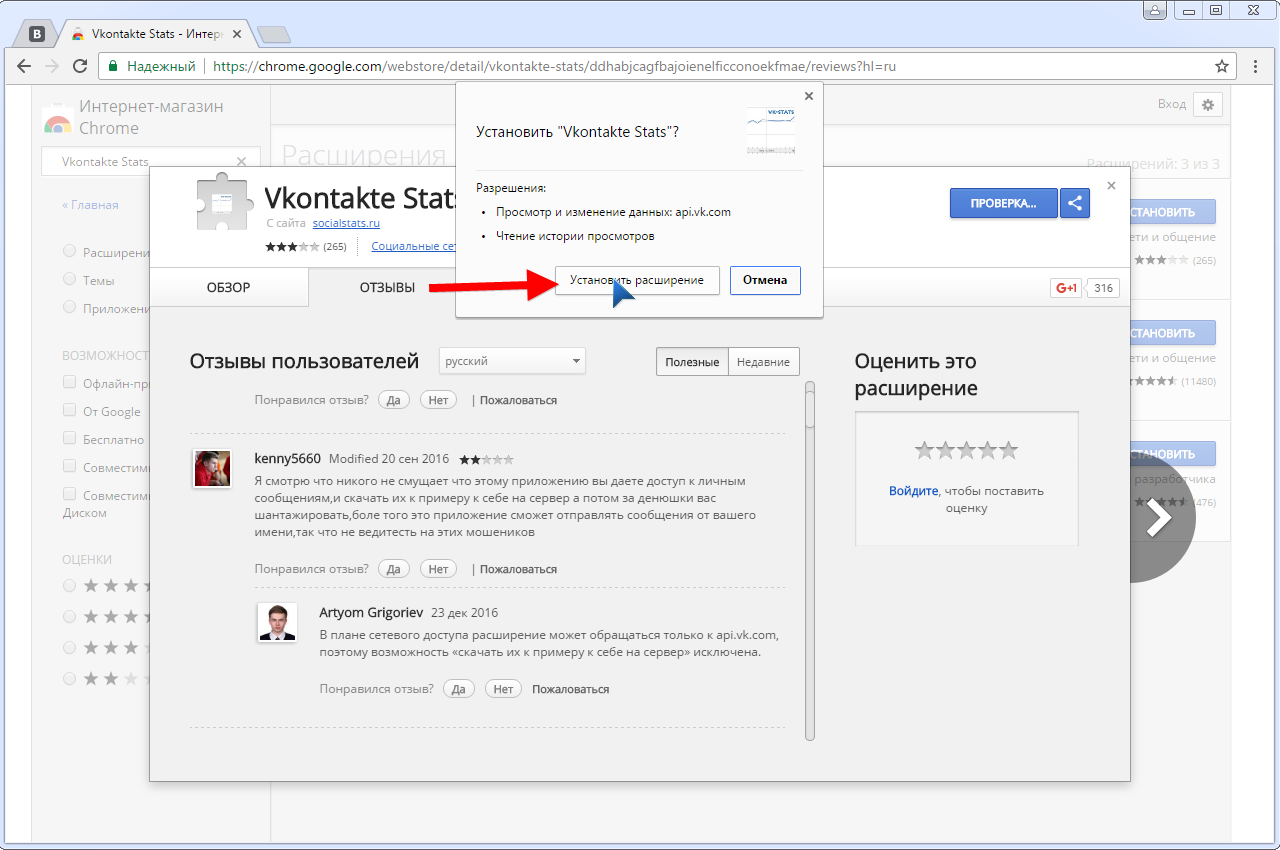Viewport: 1280px width, 850px height.
Task: Enable the От Google checkbox
Action: 70,410
